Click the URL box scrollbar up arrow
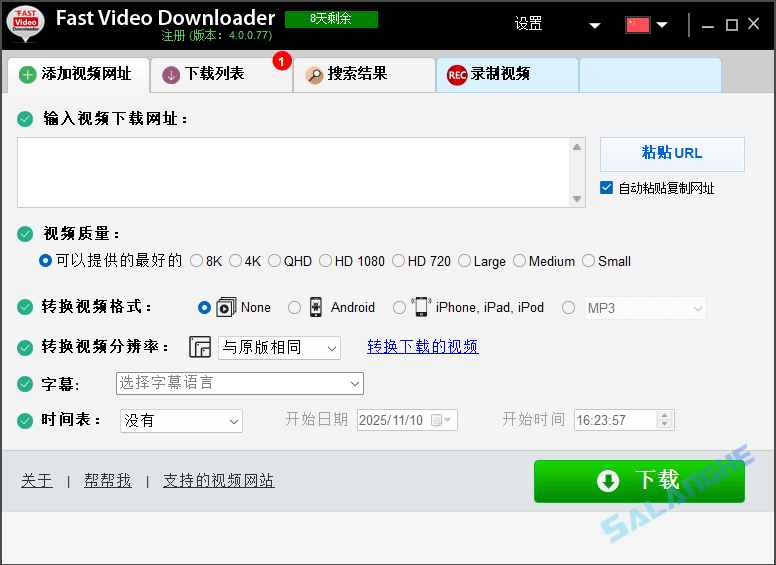 coord(577,147)
